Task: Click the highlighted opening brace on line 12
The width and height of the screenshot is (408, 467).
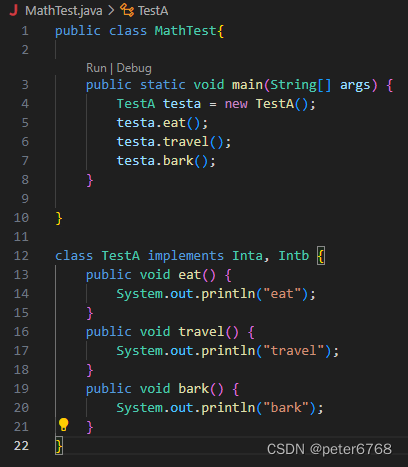Action: (x=321, y=256)
